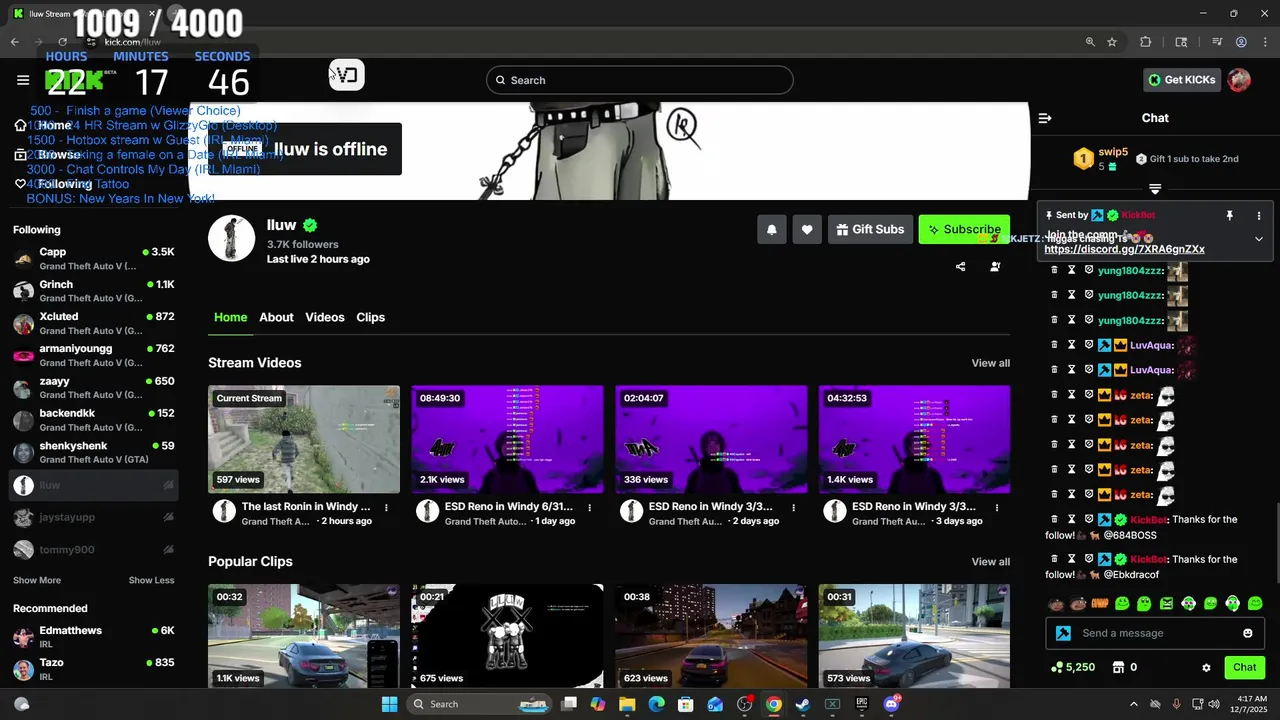Ban sender of @684BOSS follow message

coord(1088,519)
